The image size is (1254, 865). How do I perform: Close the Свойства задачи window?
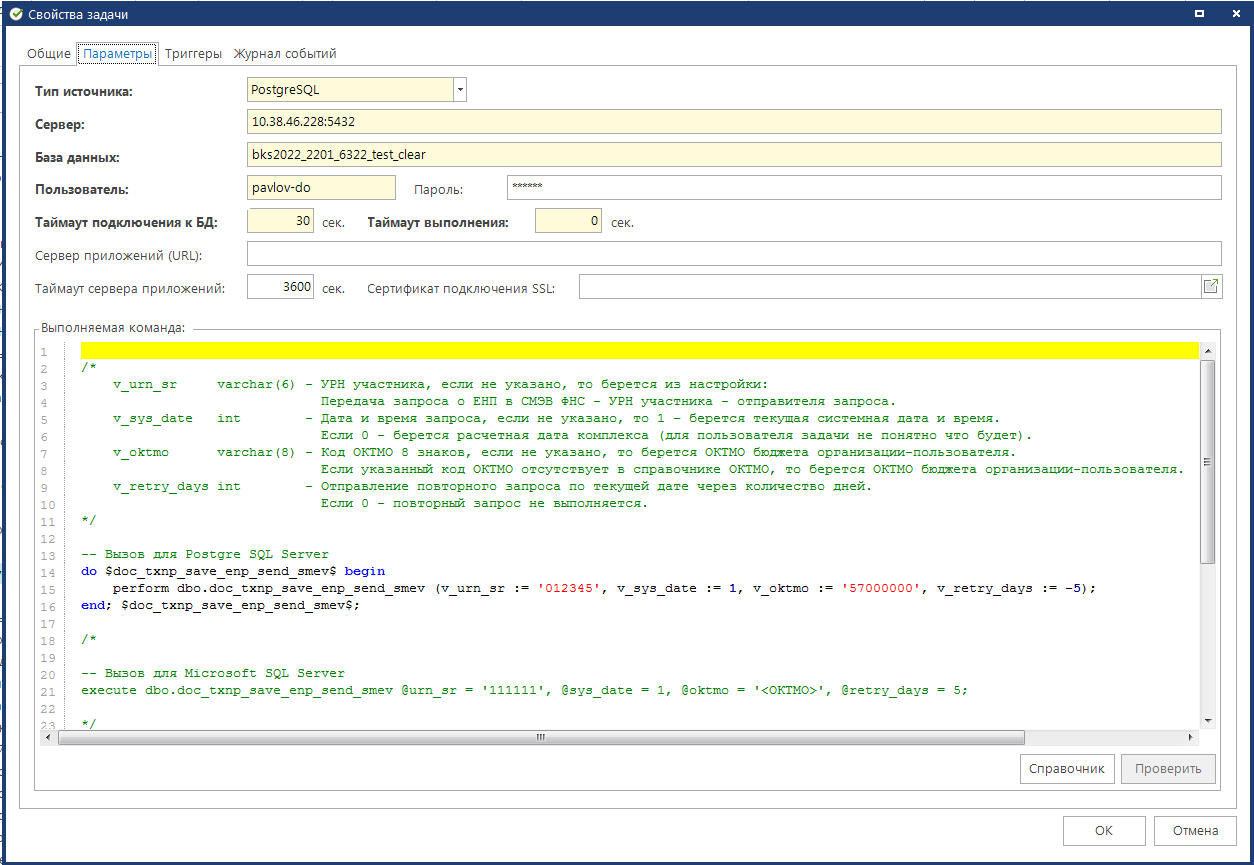[1234, 14]
